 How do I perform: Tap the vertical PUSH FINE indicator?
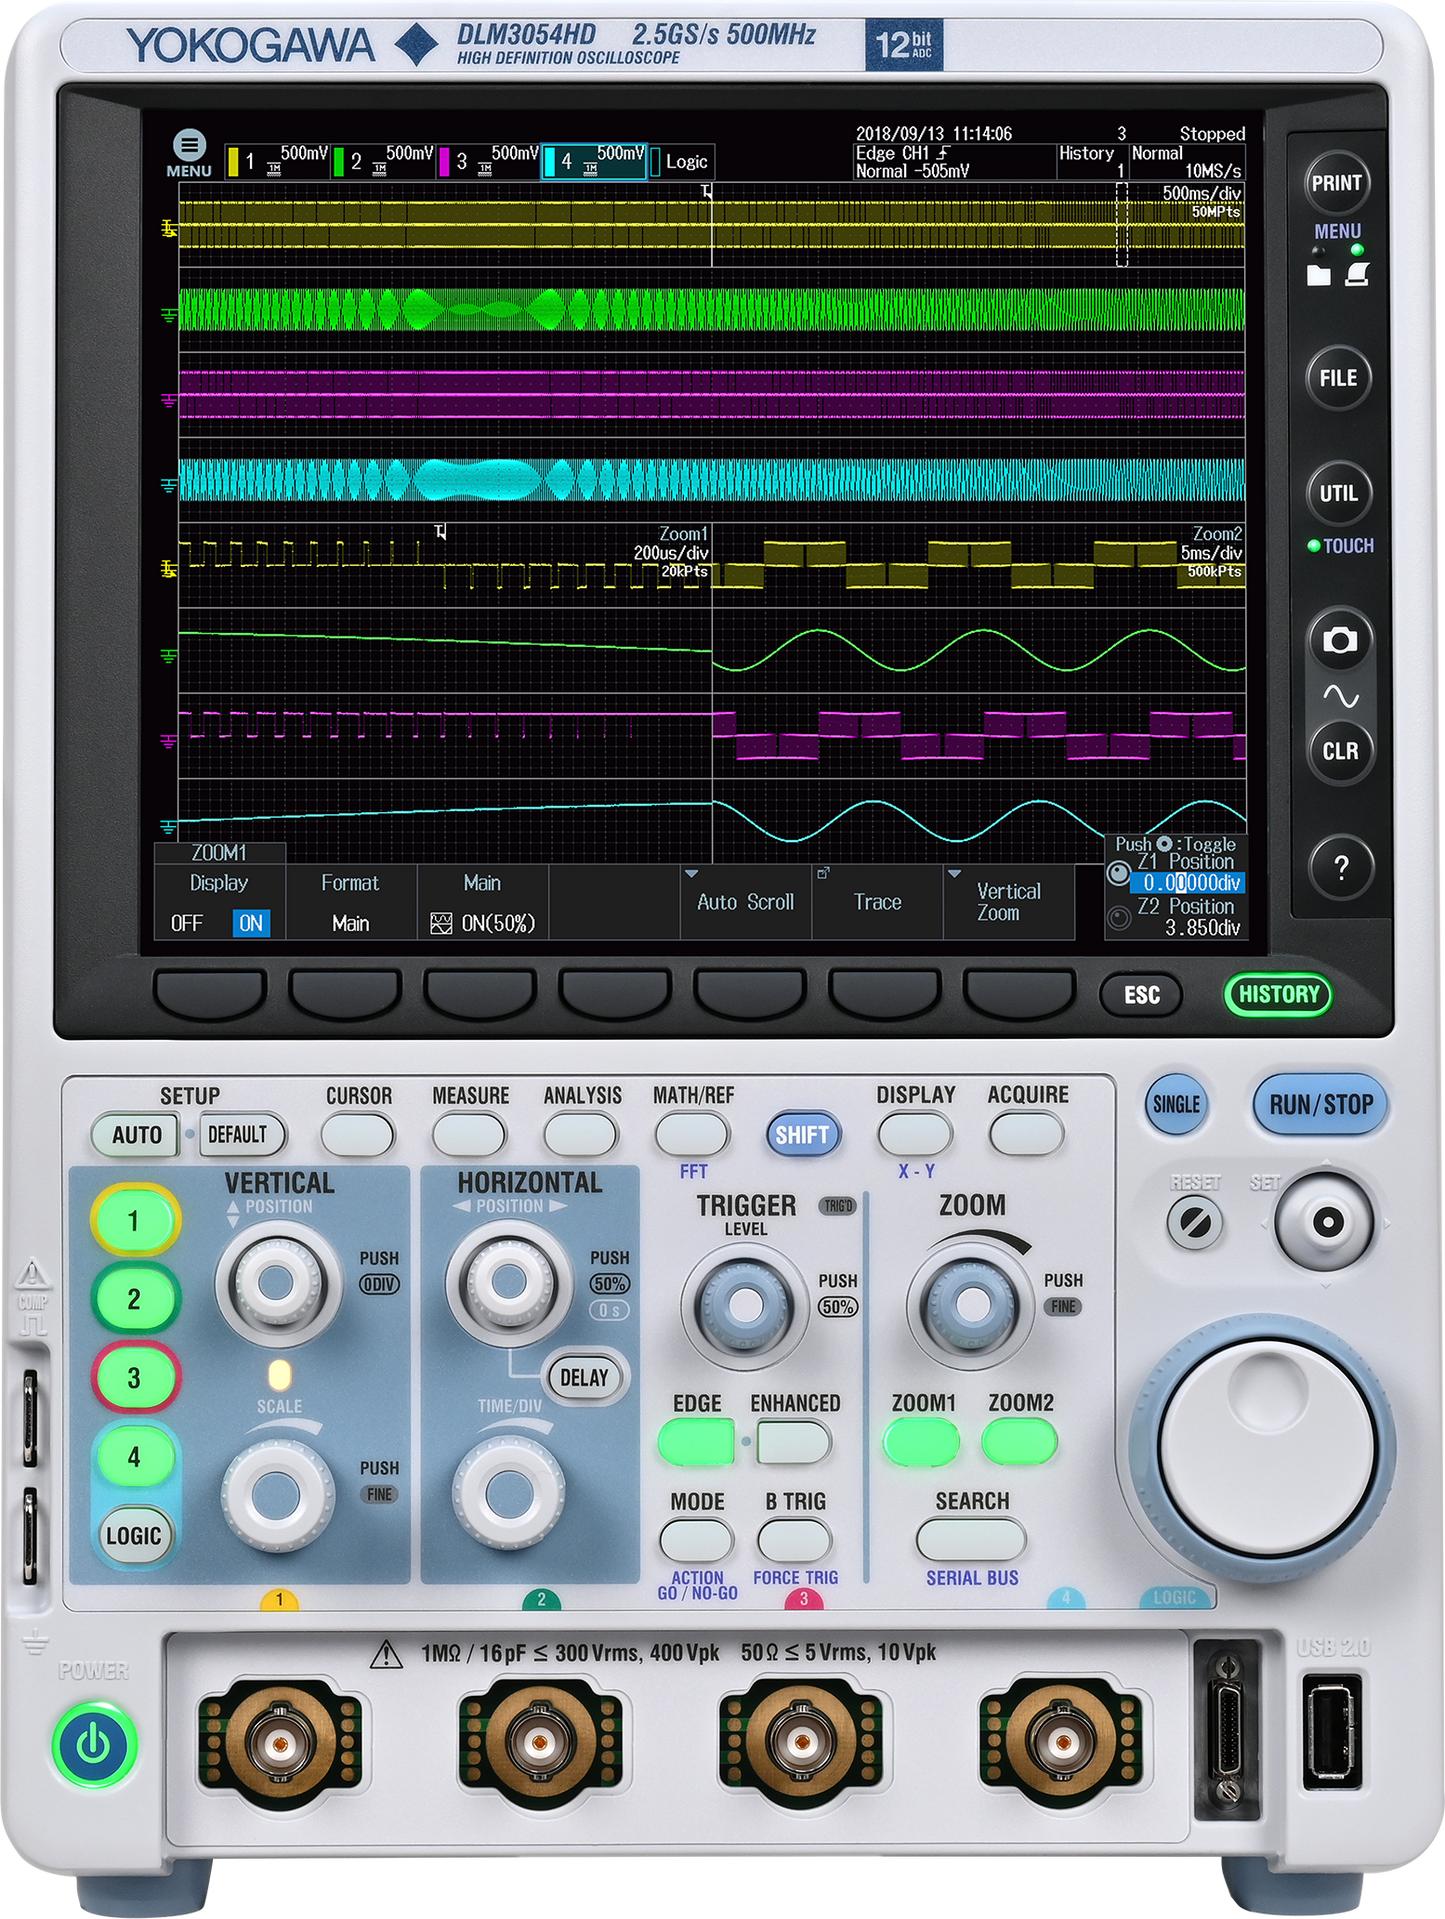(x=379, y=1494)
